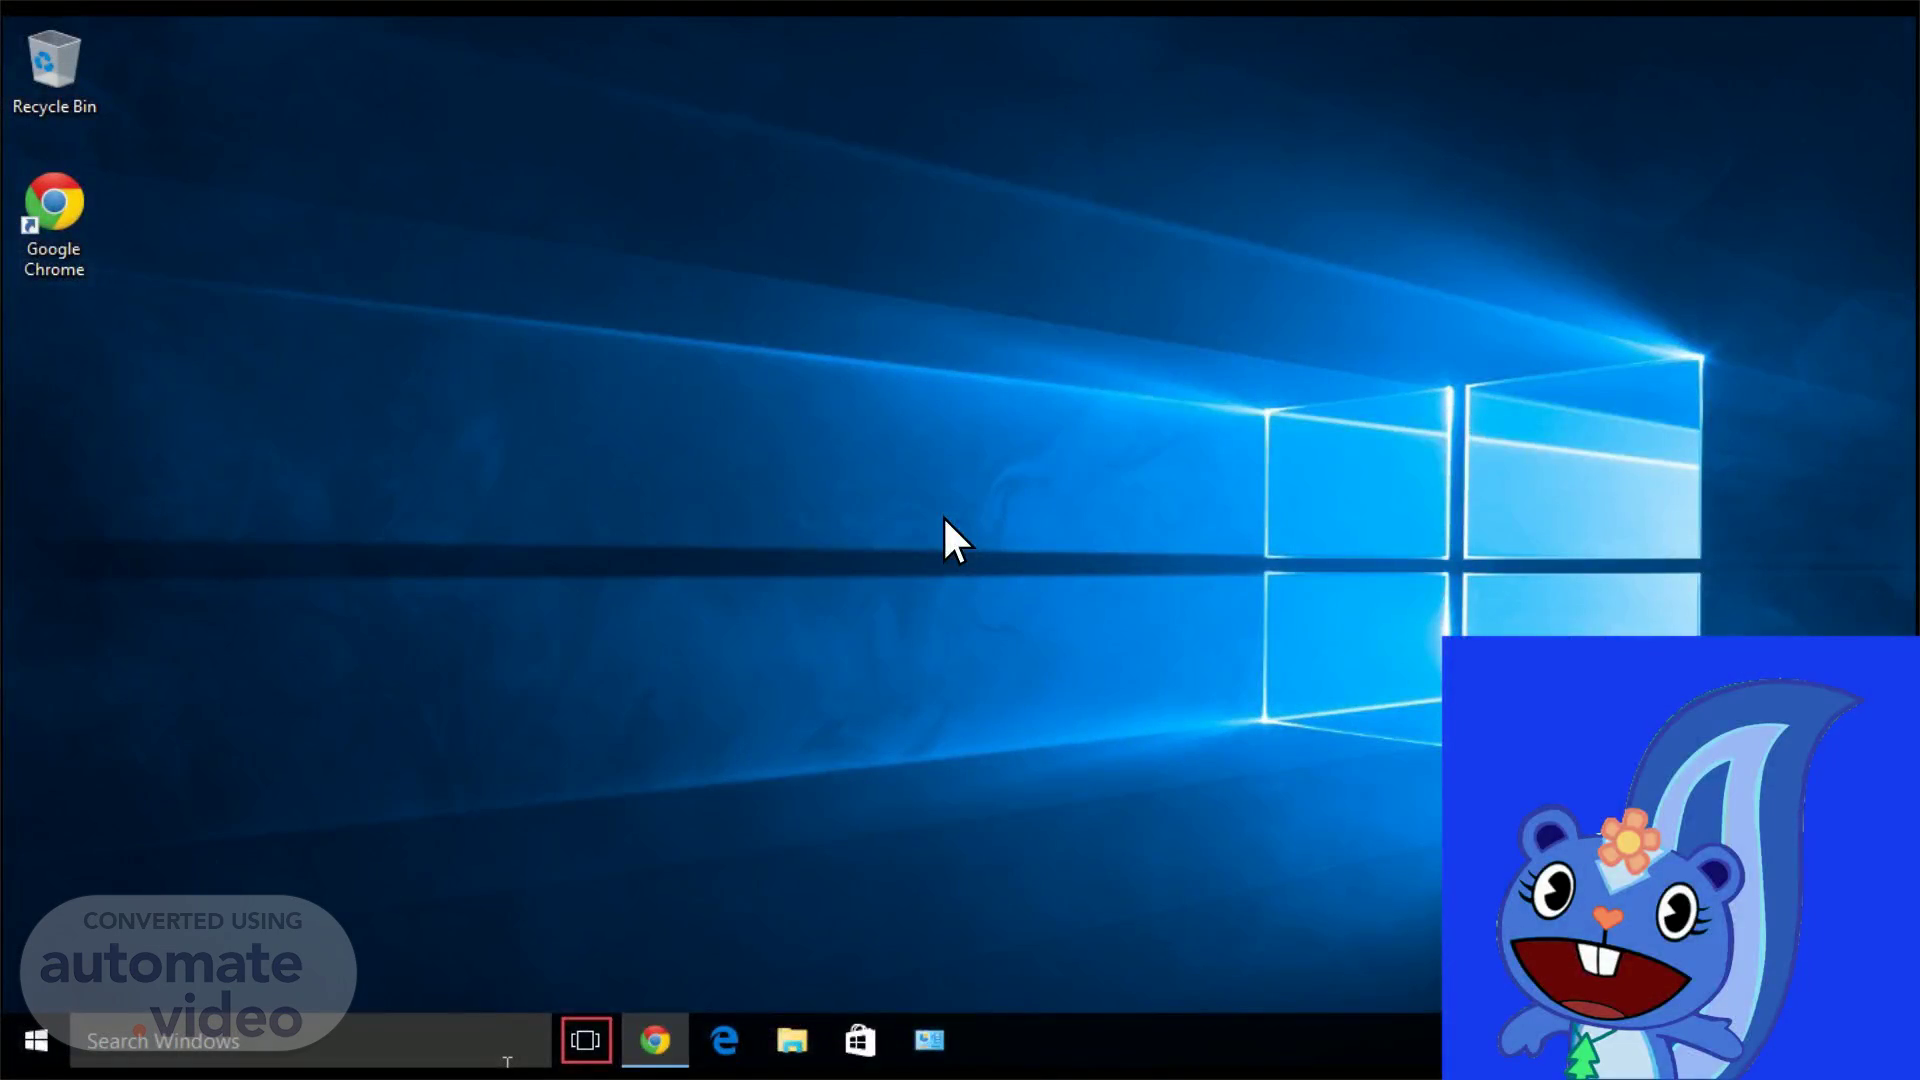
Task: Open the Windows Store taskbar icon
Action: pos(860,1041)
